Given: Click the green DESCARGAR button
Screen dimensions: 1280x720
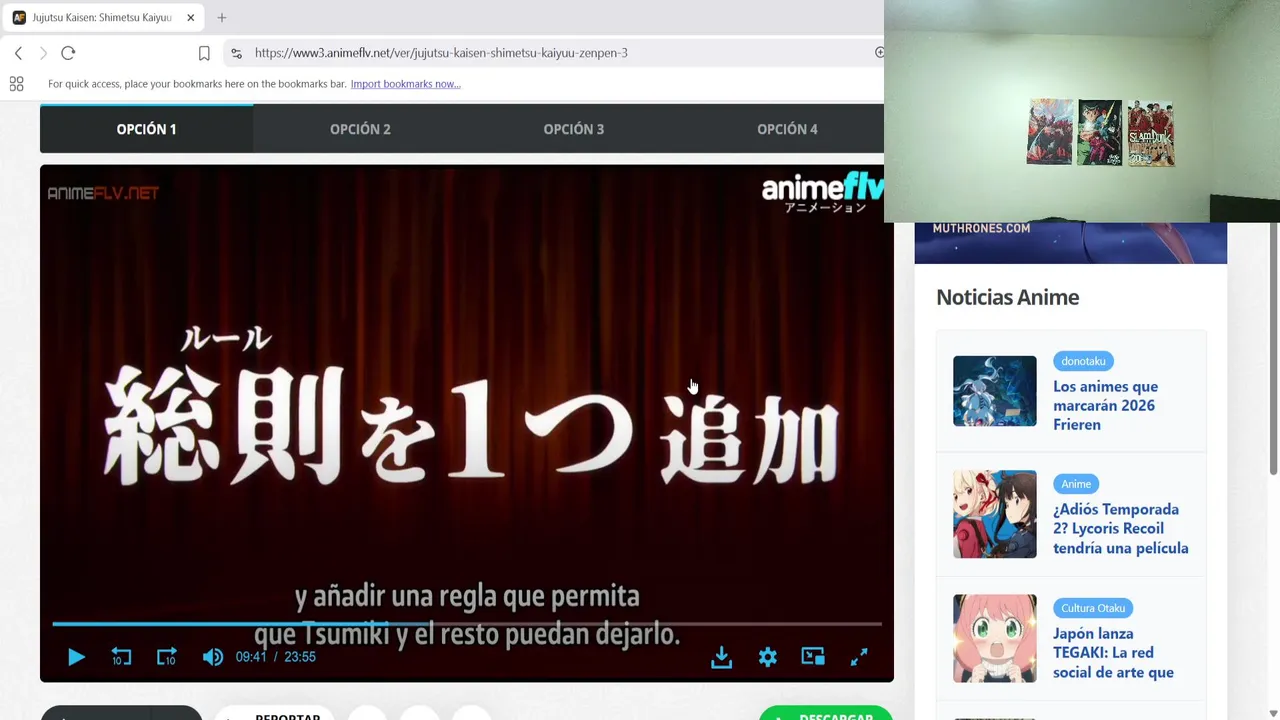Looking at the screenshot, I should point(825,714).
